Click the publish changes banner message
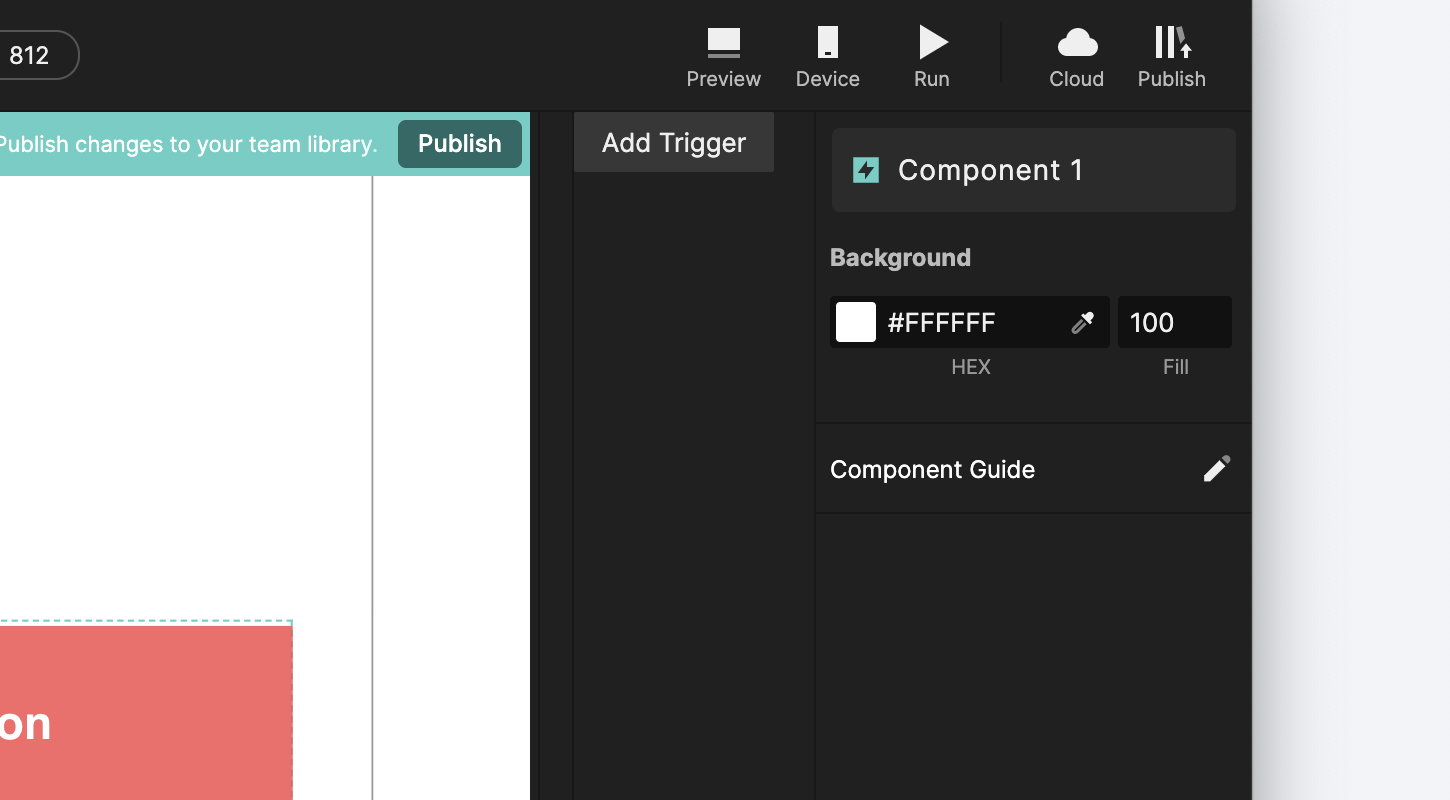Viewport: 1450px width, 800px height. pyautogui.click(x=187, y=144)
